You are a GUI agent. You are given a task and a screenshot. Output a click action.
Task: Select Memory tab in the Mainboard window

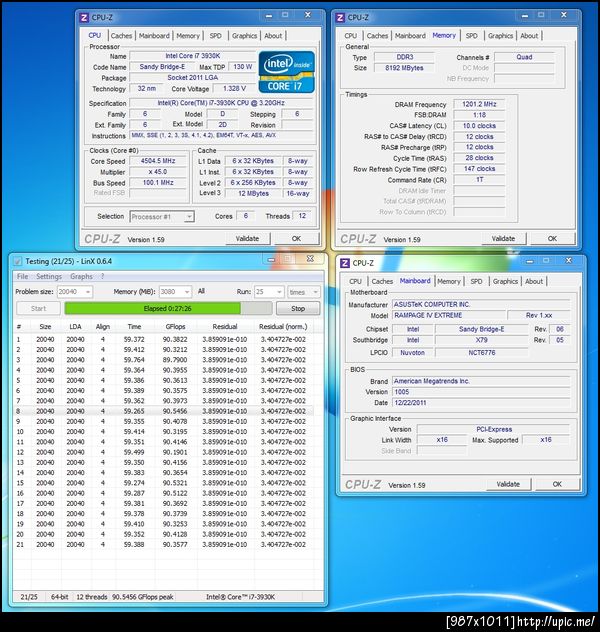pyautogui.click(x=448, y=281)
